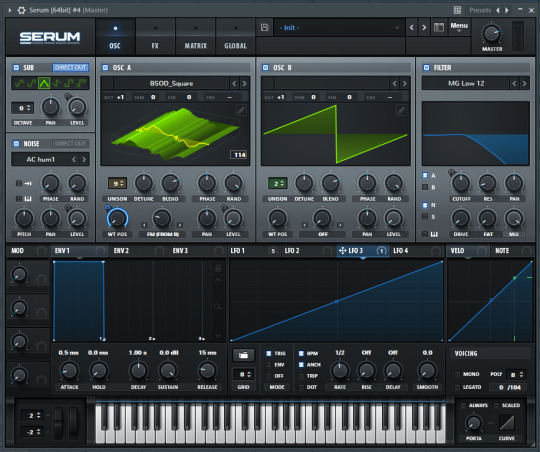Screen dimensions: 540x452
Task: Click the POLY voice count stepper
Action: click(x=516, y=374)
